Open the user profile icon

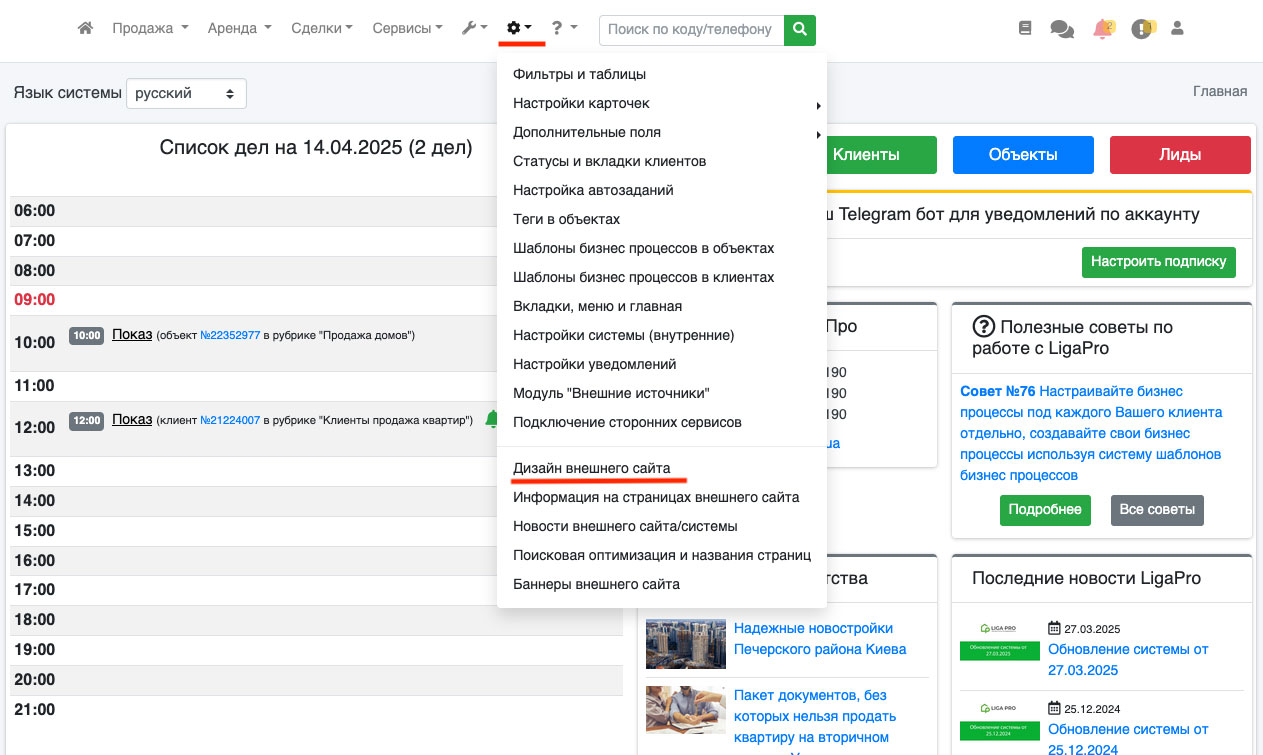(x=1177, y=29)
